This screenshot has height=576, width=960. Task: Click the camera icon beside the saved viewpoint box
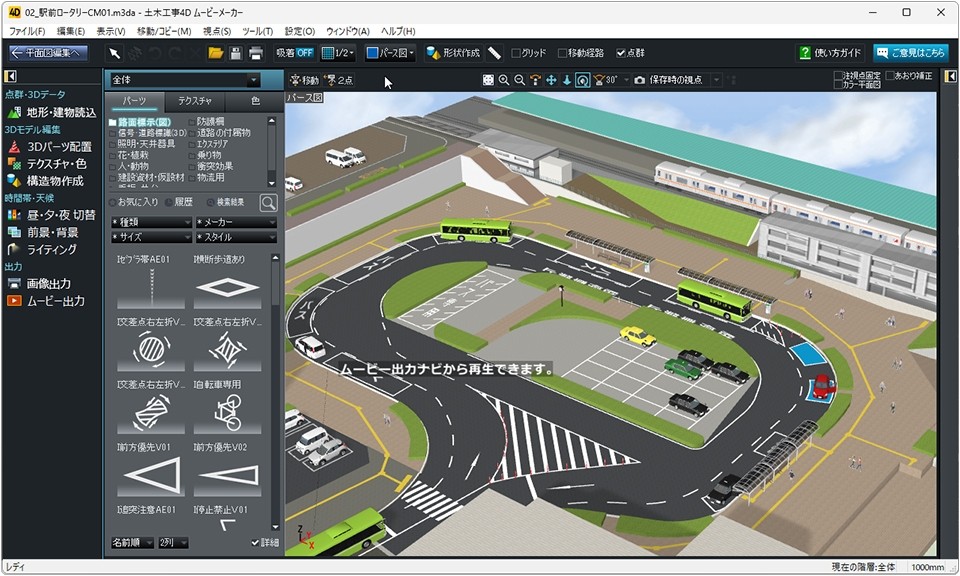pos(639,80)
